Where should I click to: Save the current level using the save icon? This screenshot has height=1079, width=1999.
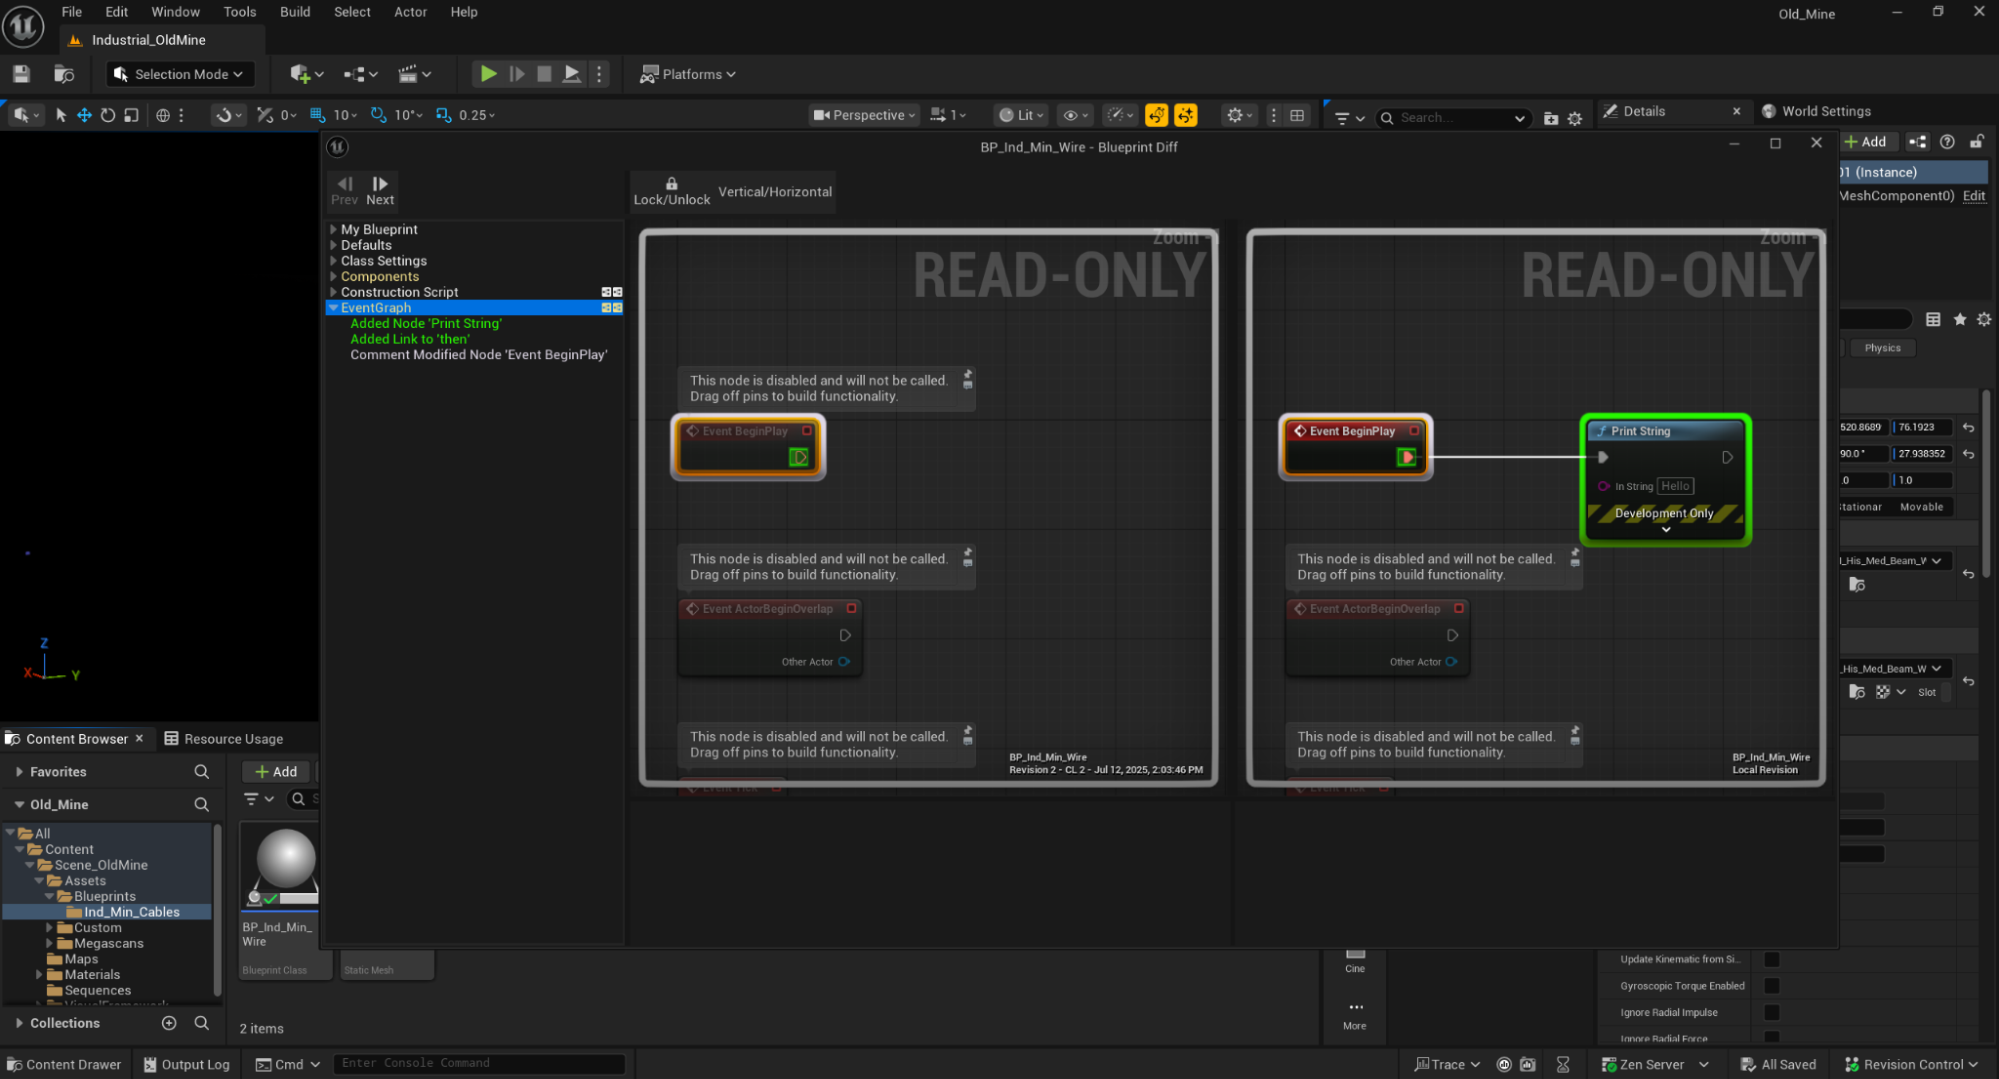(x=21, y=74)
